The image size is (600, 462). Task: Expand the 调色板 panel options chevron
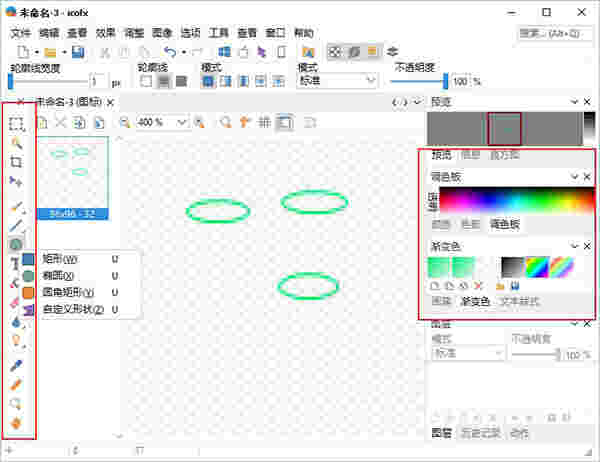574,176
